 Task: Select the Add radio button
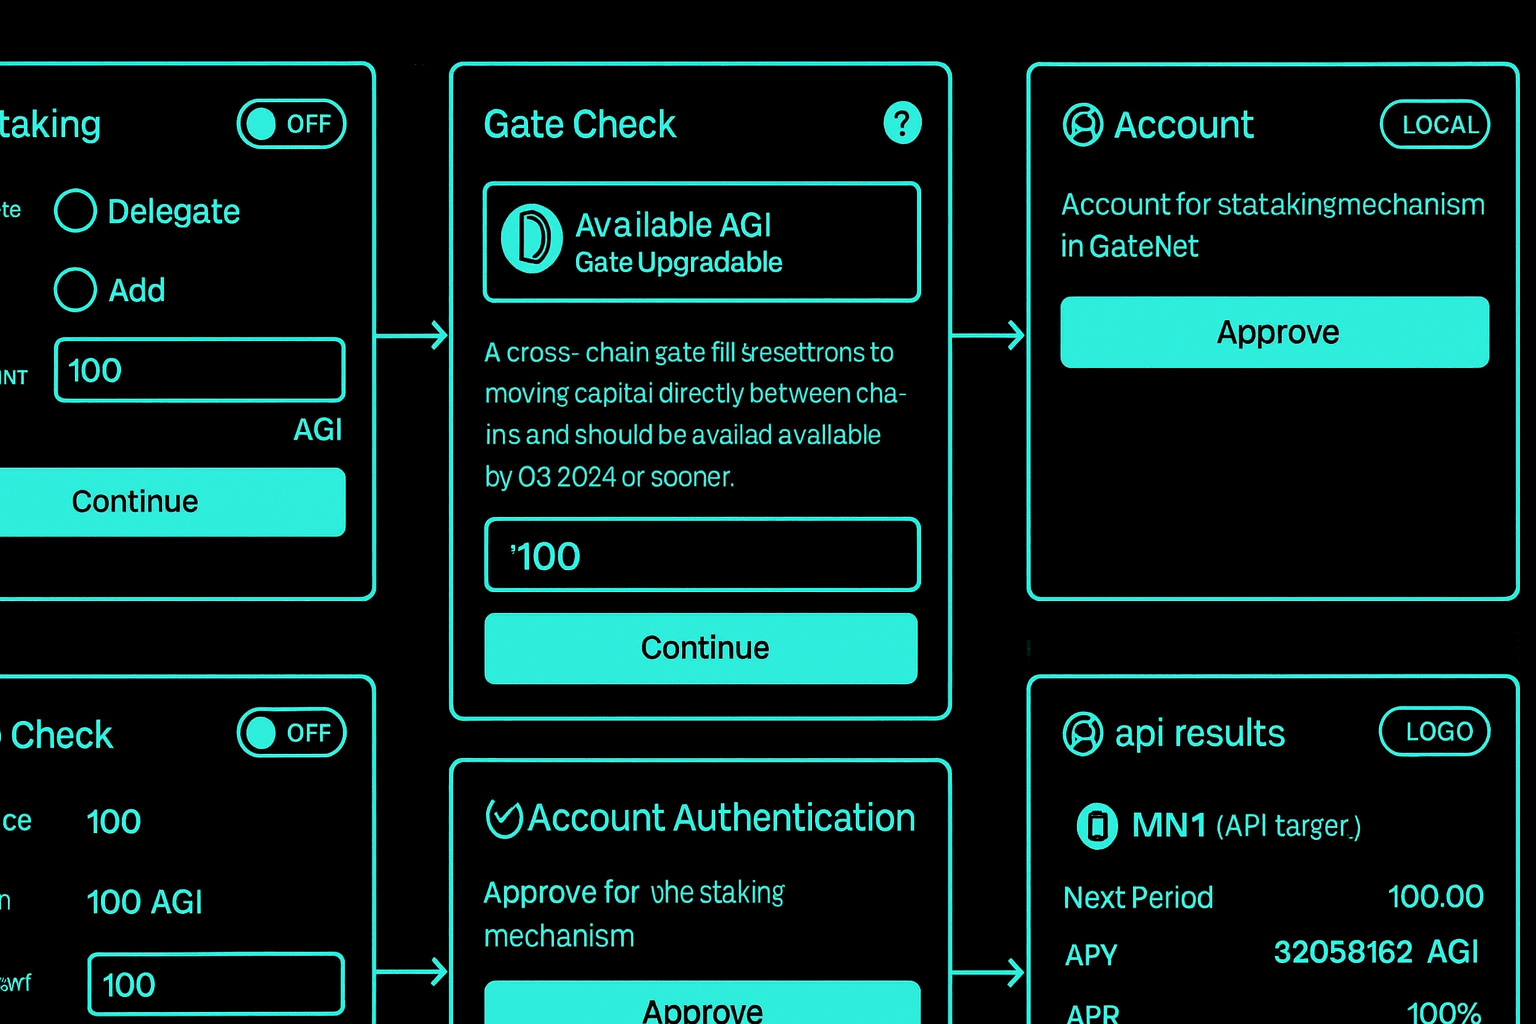pos(75,290)
